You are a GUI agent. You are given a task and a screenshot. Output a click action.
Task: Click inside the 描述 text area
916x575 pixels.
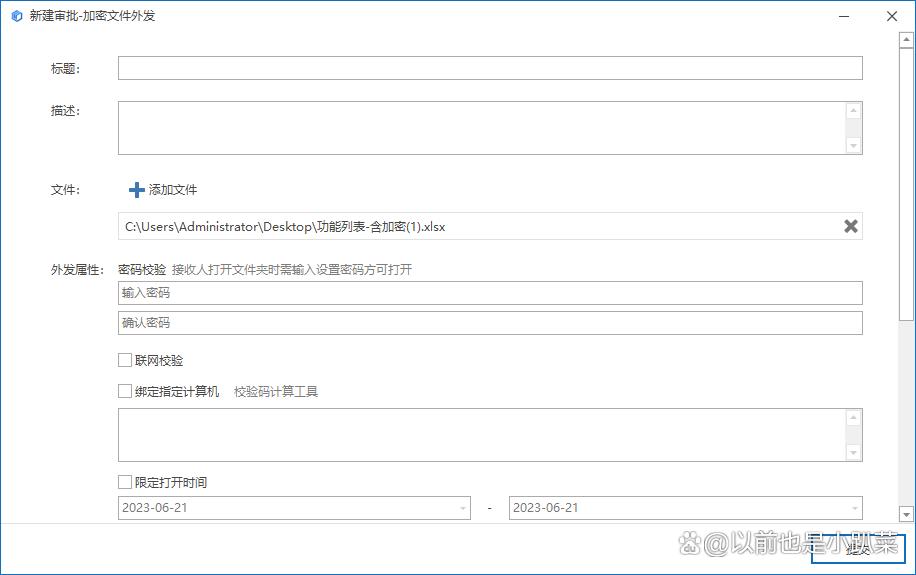(x=483, y=128)
